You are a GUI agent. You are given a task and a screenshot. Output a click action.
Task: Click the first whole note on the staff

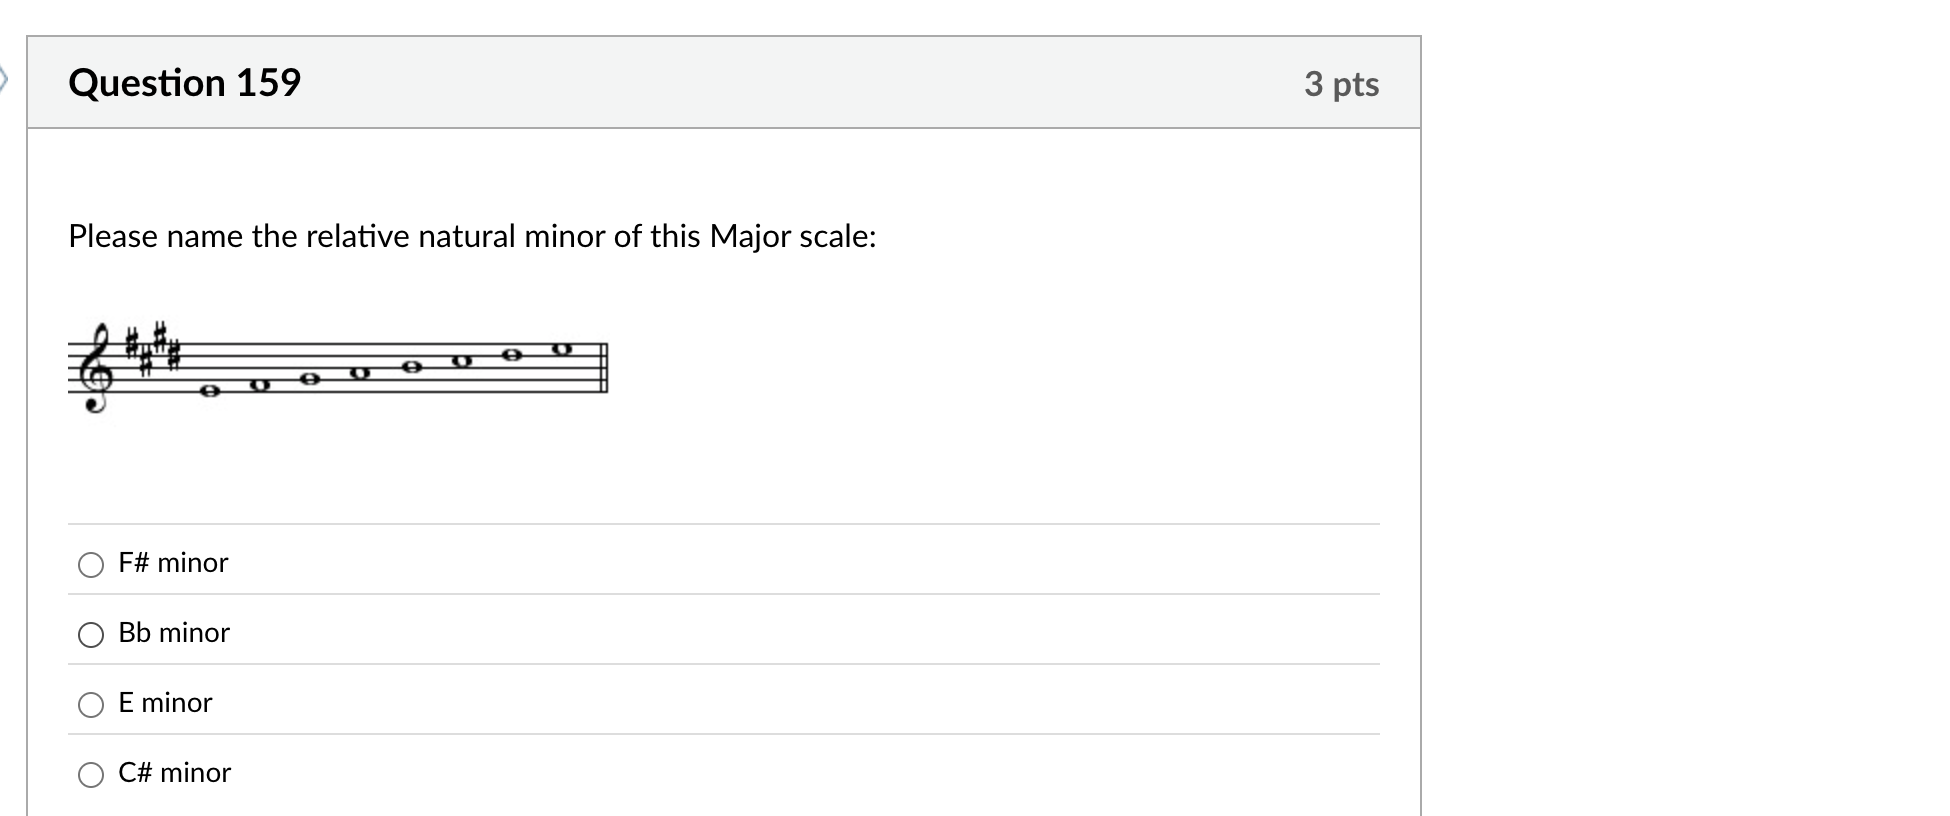pyautogui.click(x=210, y=390)
